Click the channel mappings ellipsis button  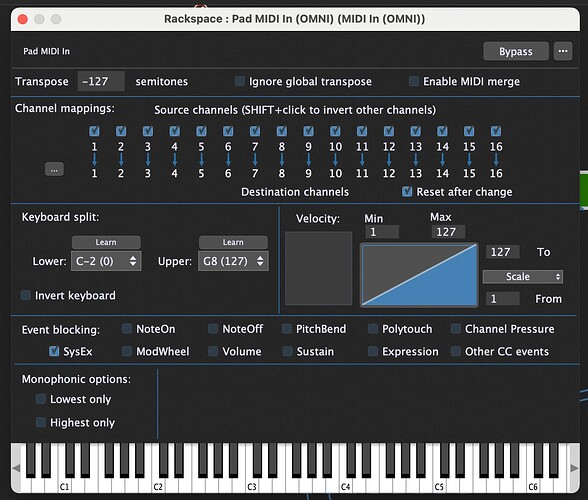54,170
